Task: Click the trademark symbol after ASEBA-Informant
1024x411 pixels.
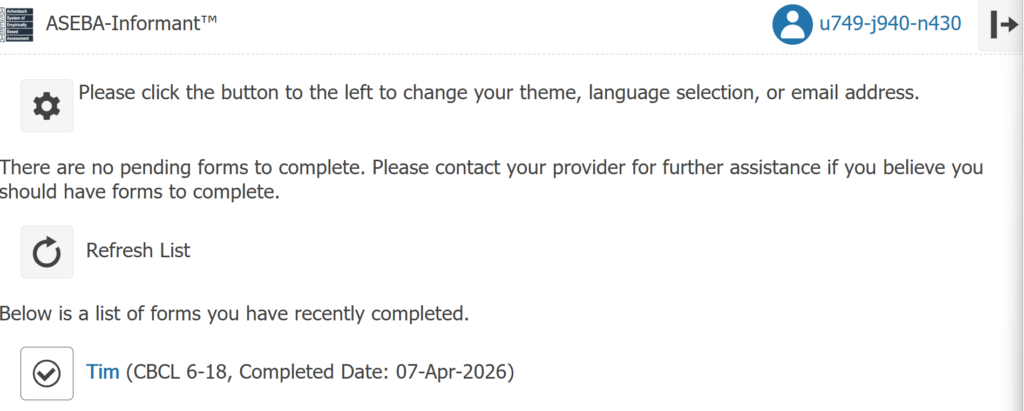Action: tap(209, 20)
